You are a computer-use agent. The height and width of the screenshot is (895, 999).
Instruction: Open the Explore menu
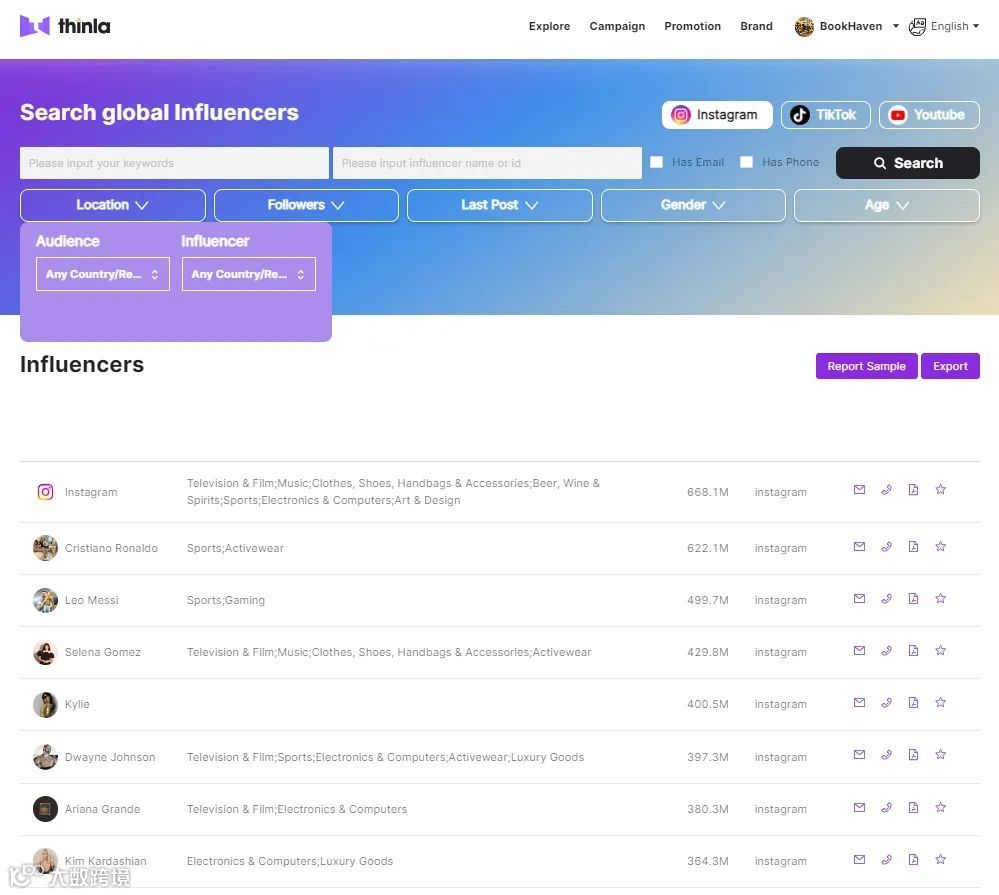coord(549,26)
